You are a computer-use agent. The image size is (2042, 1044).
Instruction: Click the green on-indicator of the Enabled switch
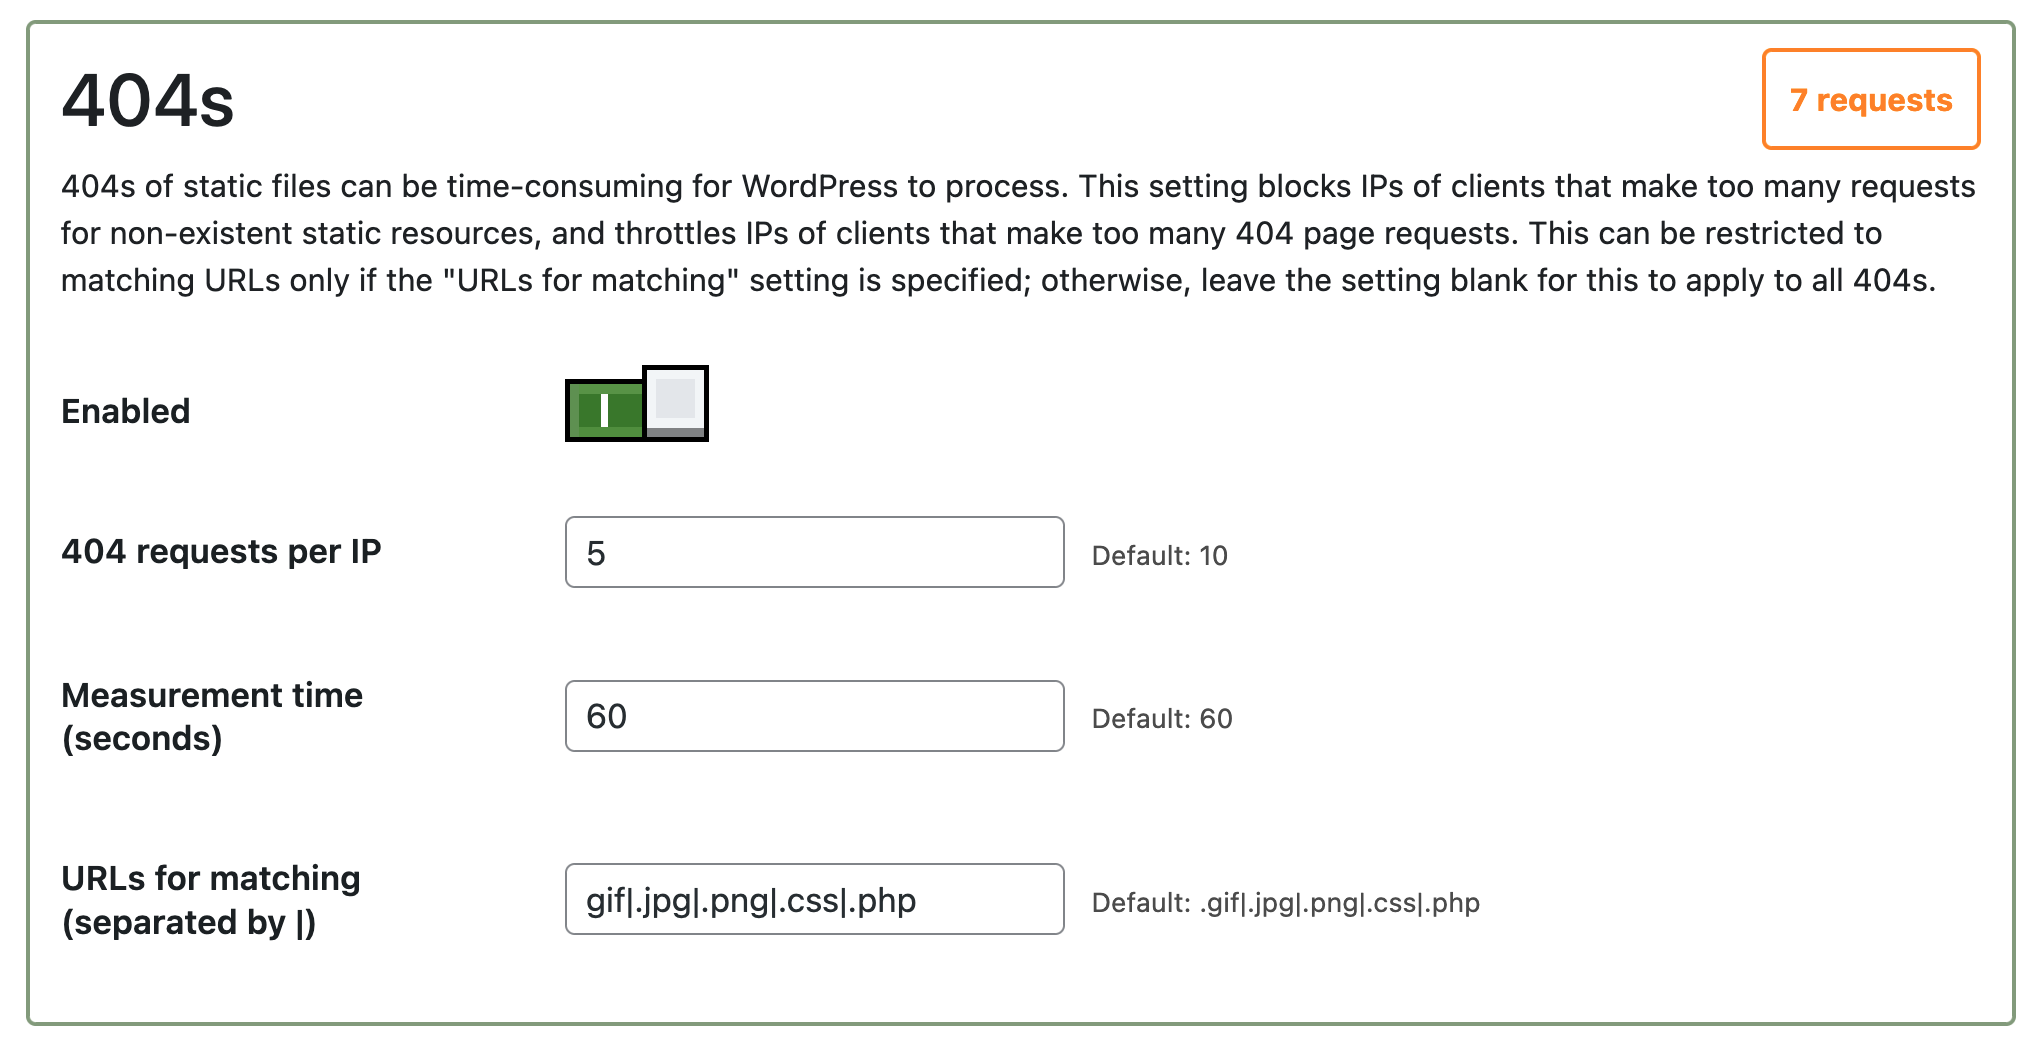605,410
